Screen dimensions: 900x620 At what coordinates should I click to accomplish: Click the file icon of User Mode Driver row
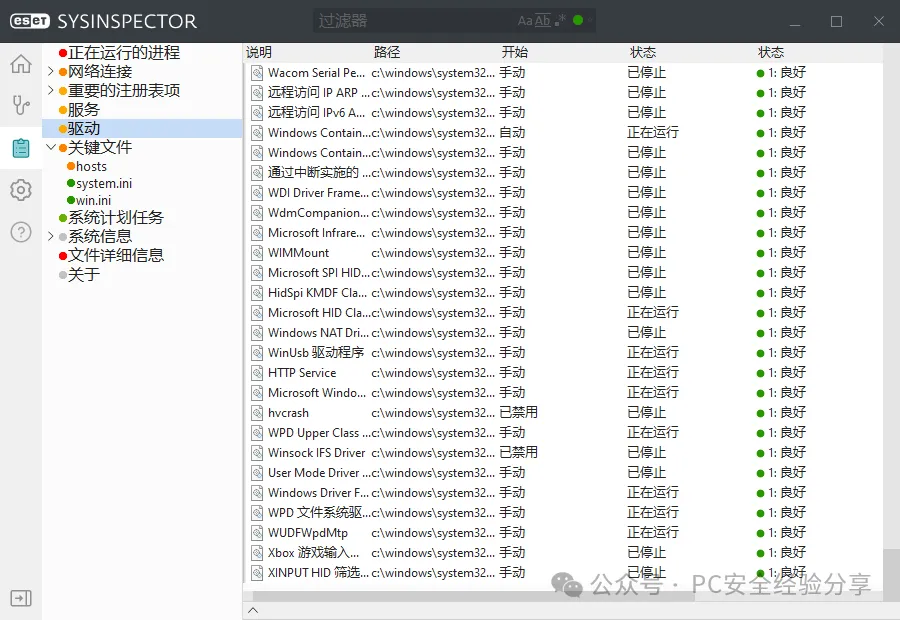coord(257,473)
